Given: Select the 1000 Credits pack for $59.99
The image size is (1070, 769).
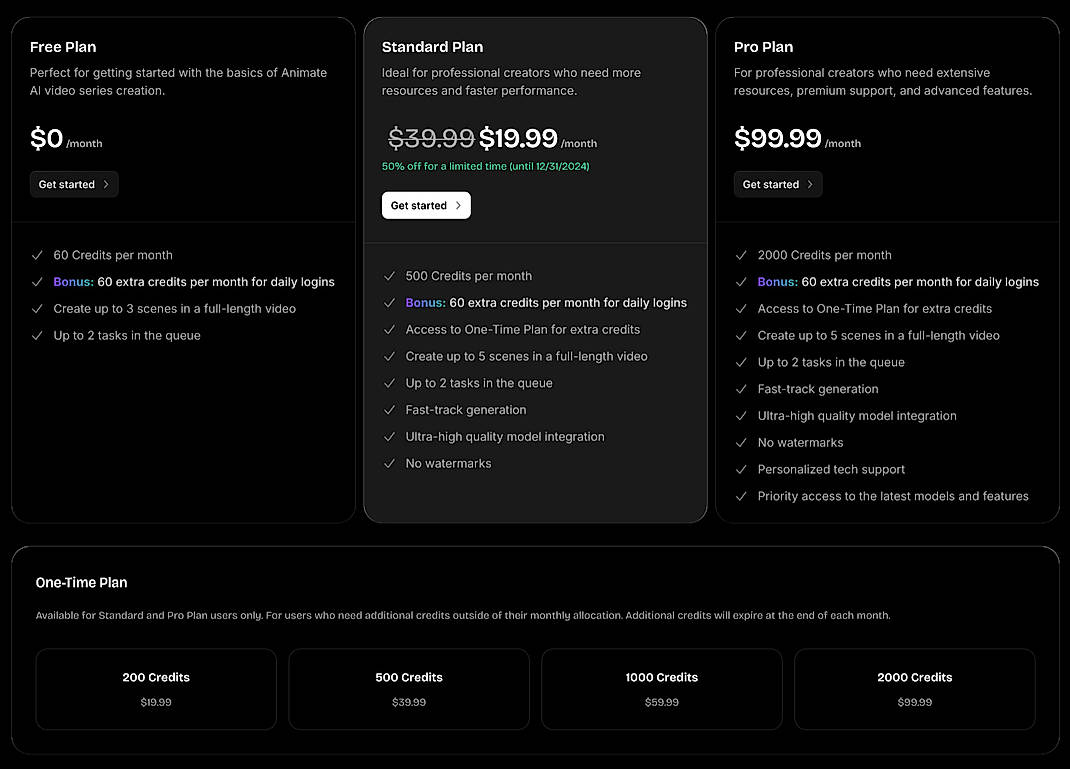Looking at the screenshot, I should point(662,689).
